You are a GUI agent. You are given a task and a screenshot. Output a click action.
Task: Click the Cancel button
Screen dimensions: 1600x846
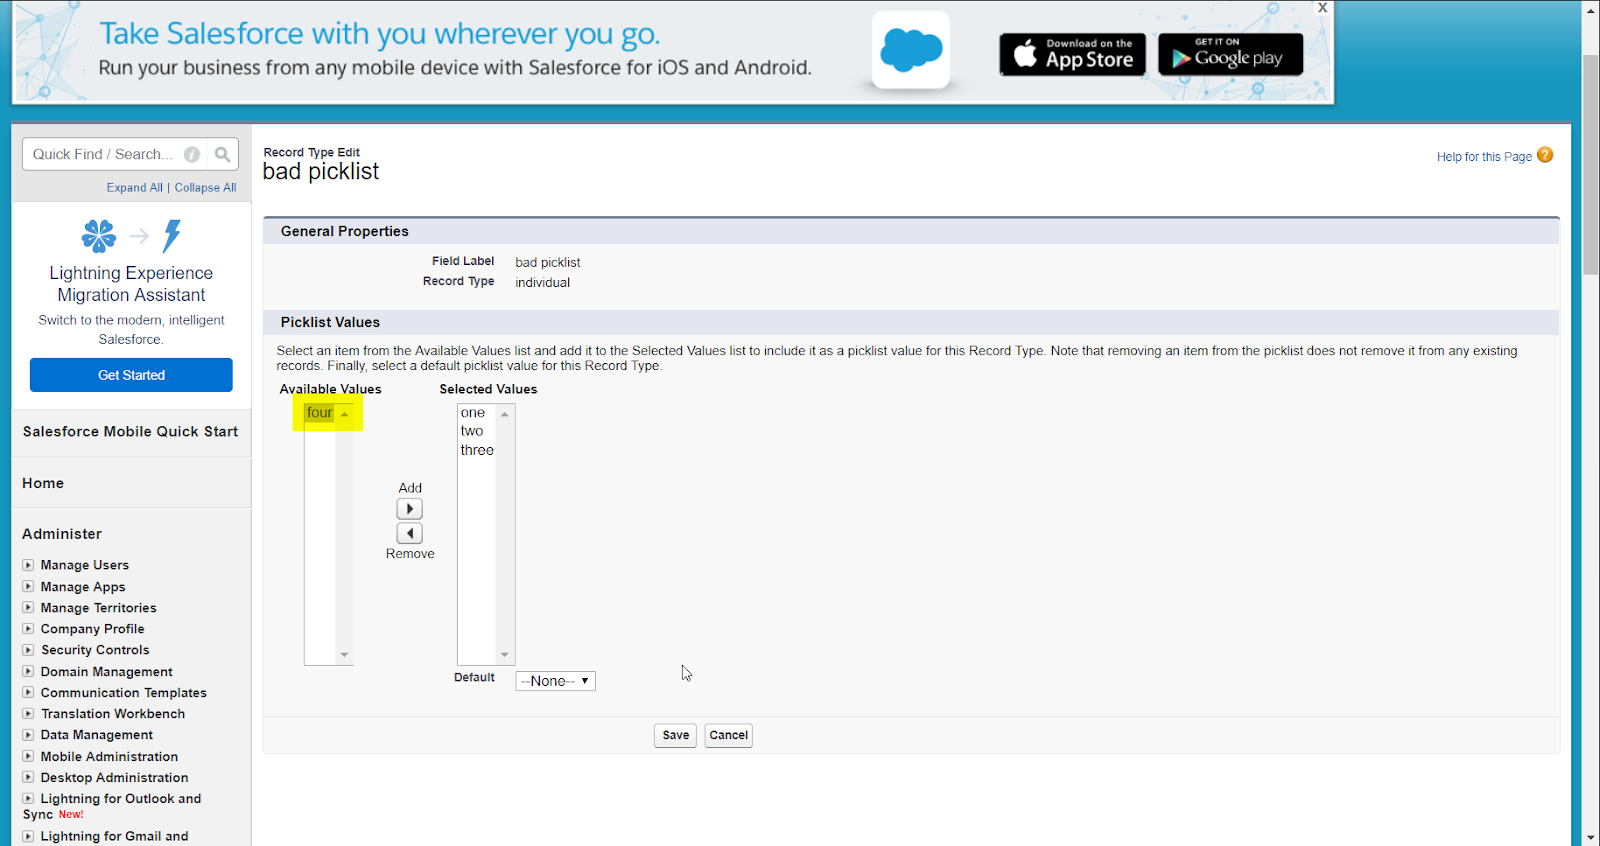(728, 735)
